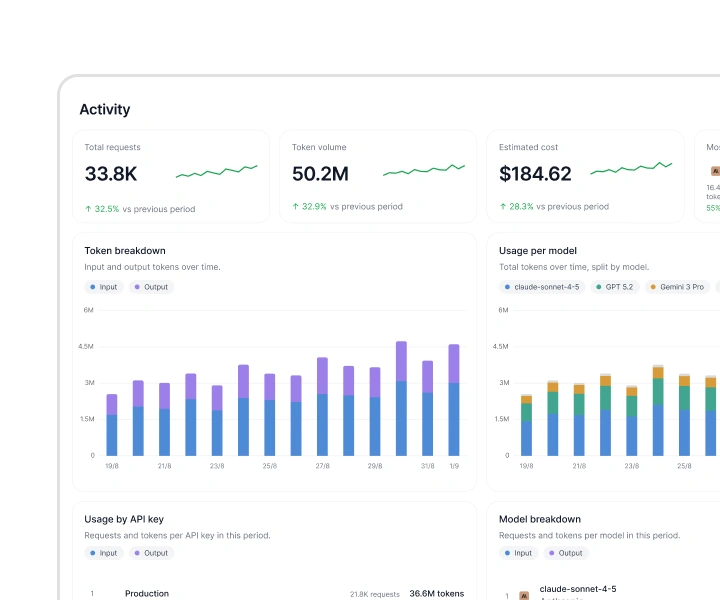The width and height of the screenshot is (720, 600).
Task: Click the Token volume card label
Action: click(319, 147)
